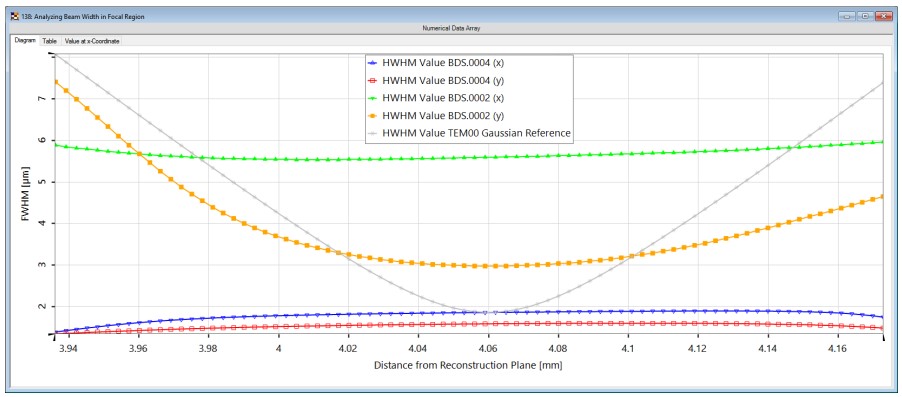Click the application icon in title bar
Viewport: 902px width, 397px height.
tap(14, 17)
